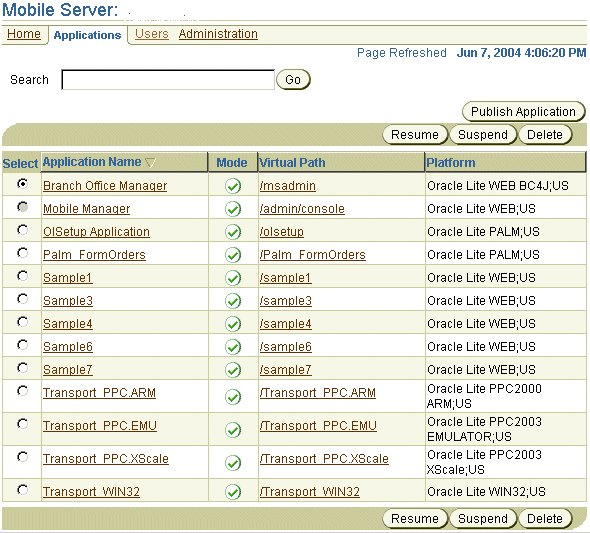The height and width of the screenshot is (533, 590).
Task: Follow the /olsetup virtual path link
Action: pos(282,232)
